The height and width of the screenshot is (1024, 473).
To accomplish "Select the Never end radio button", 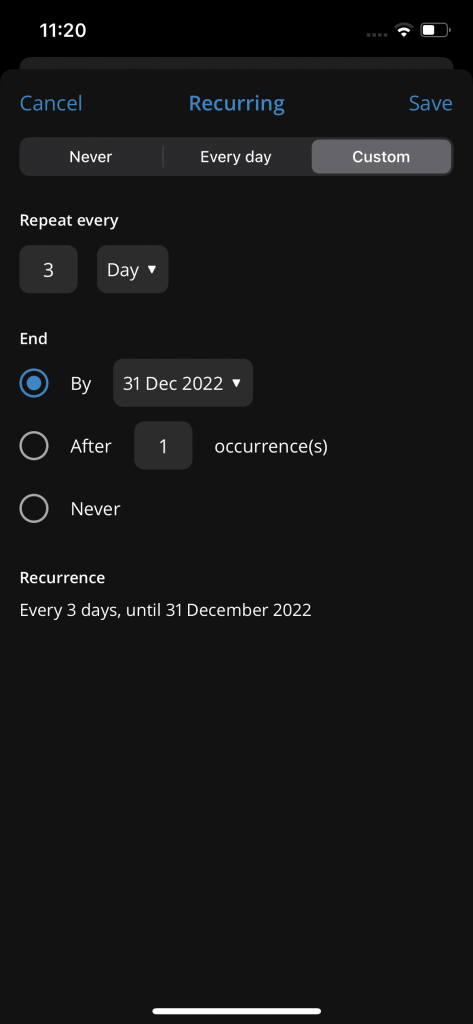I will click(34, 508).
